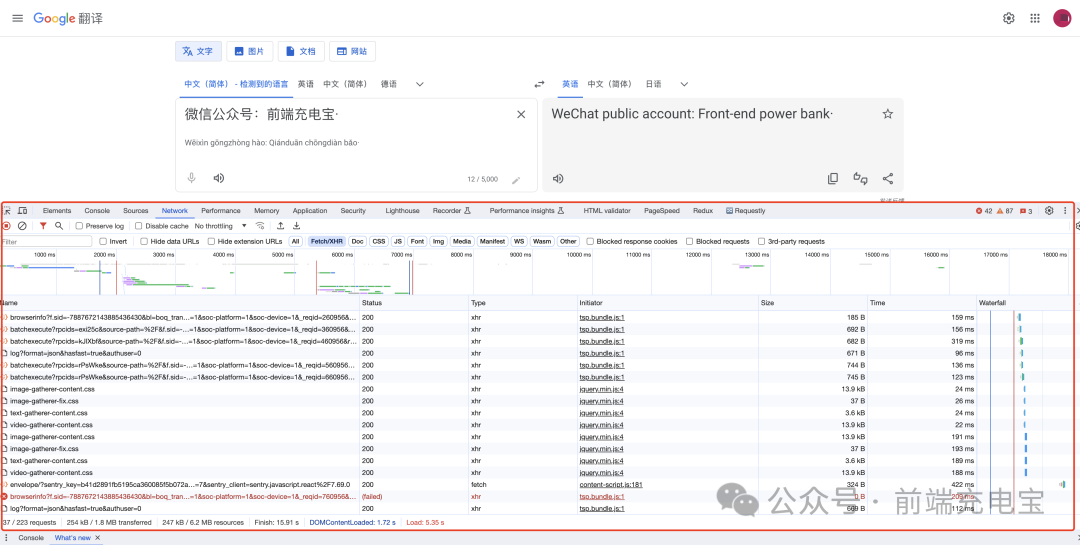Click the swap languages arrows icon
Image resolution: width=1080 pixels, height=545 pixels.
coord(539,84)
